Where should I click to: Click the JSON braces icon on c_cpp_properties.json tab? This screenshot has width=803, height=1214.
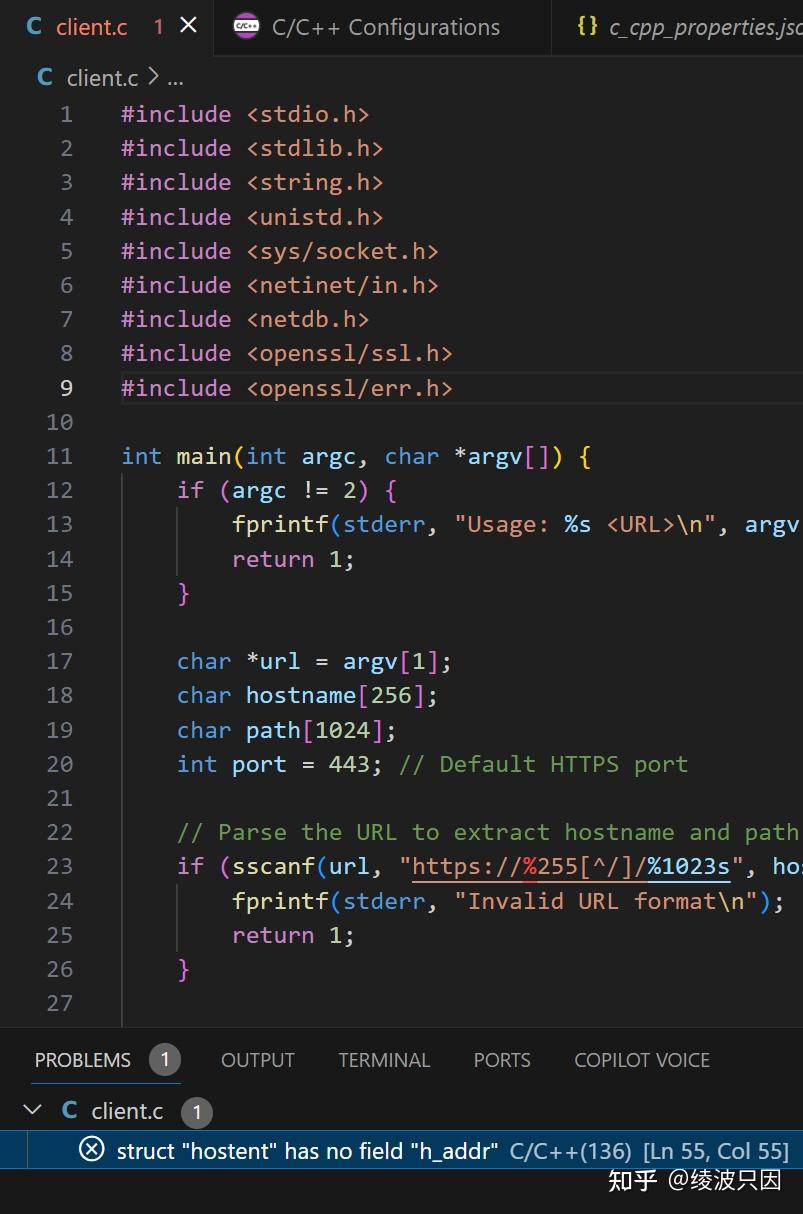coord(589,26)
